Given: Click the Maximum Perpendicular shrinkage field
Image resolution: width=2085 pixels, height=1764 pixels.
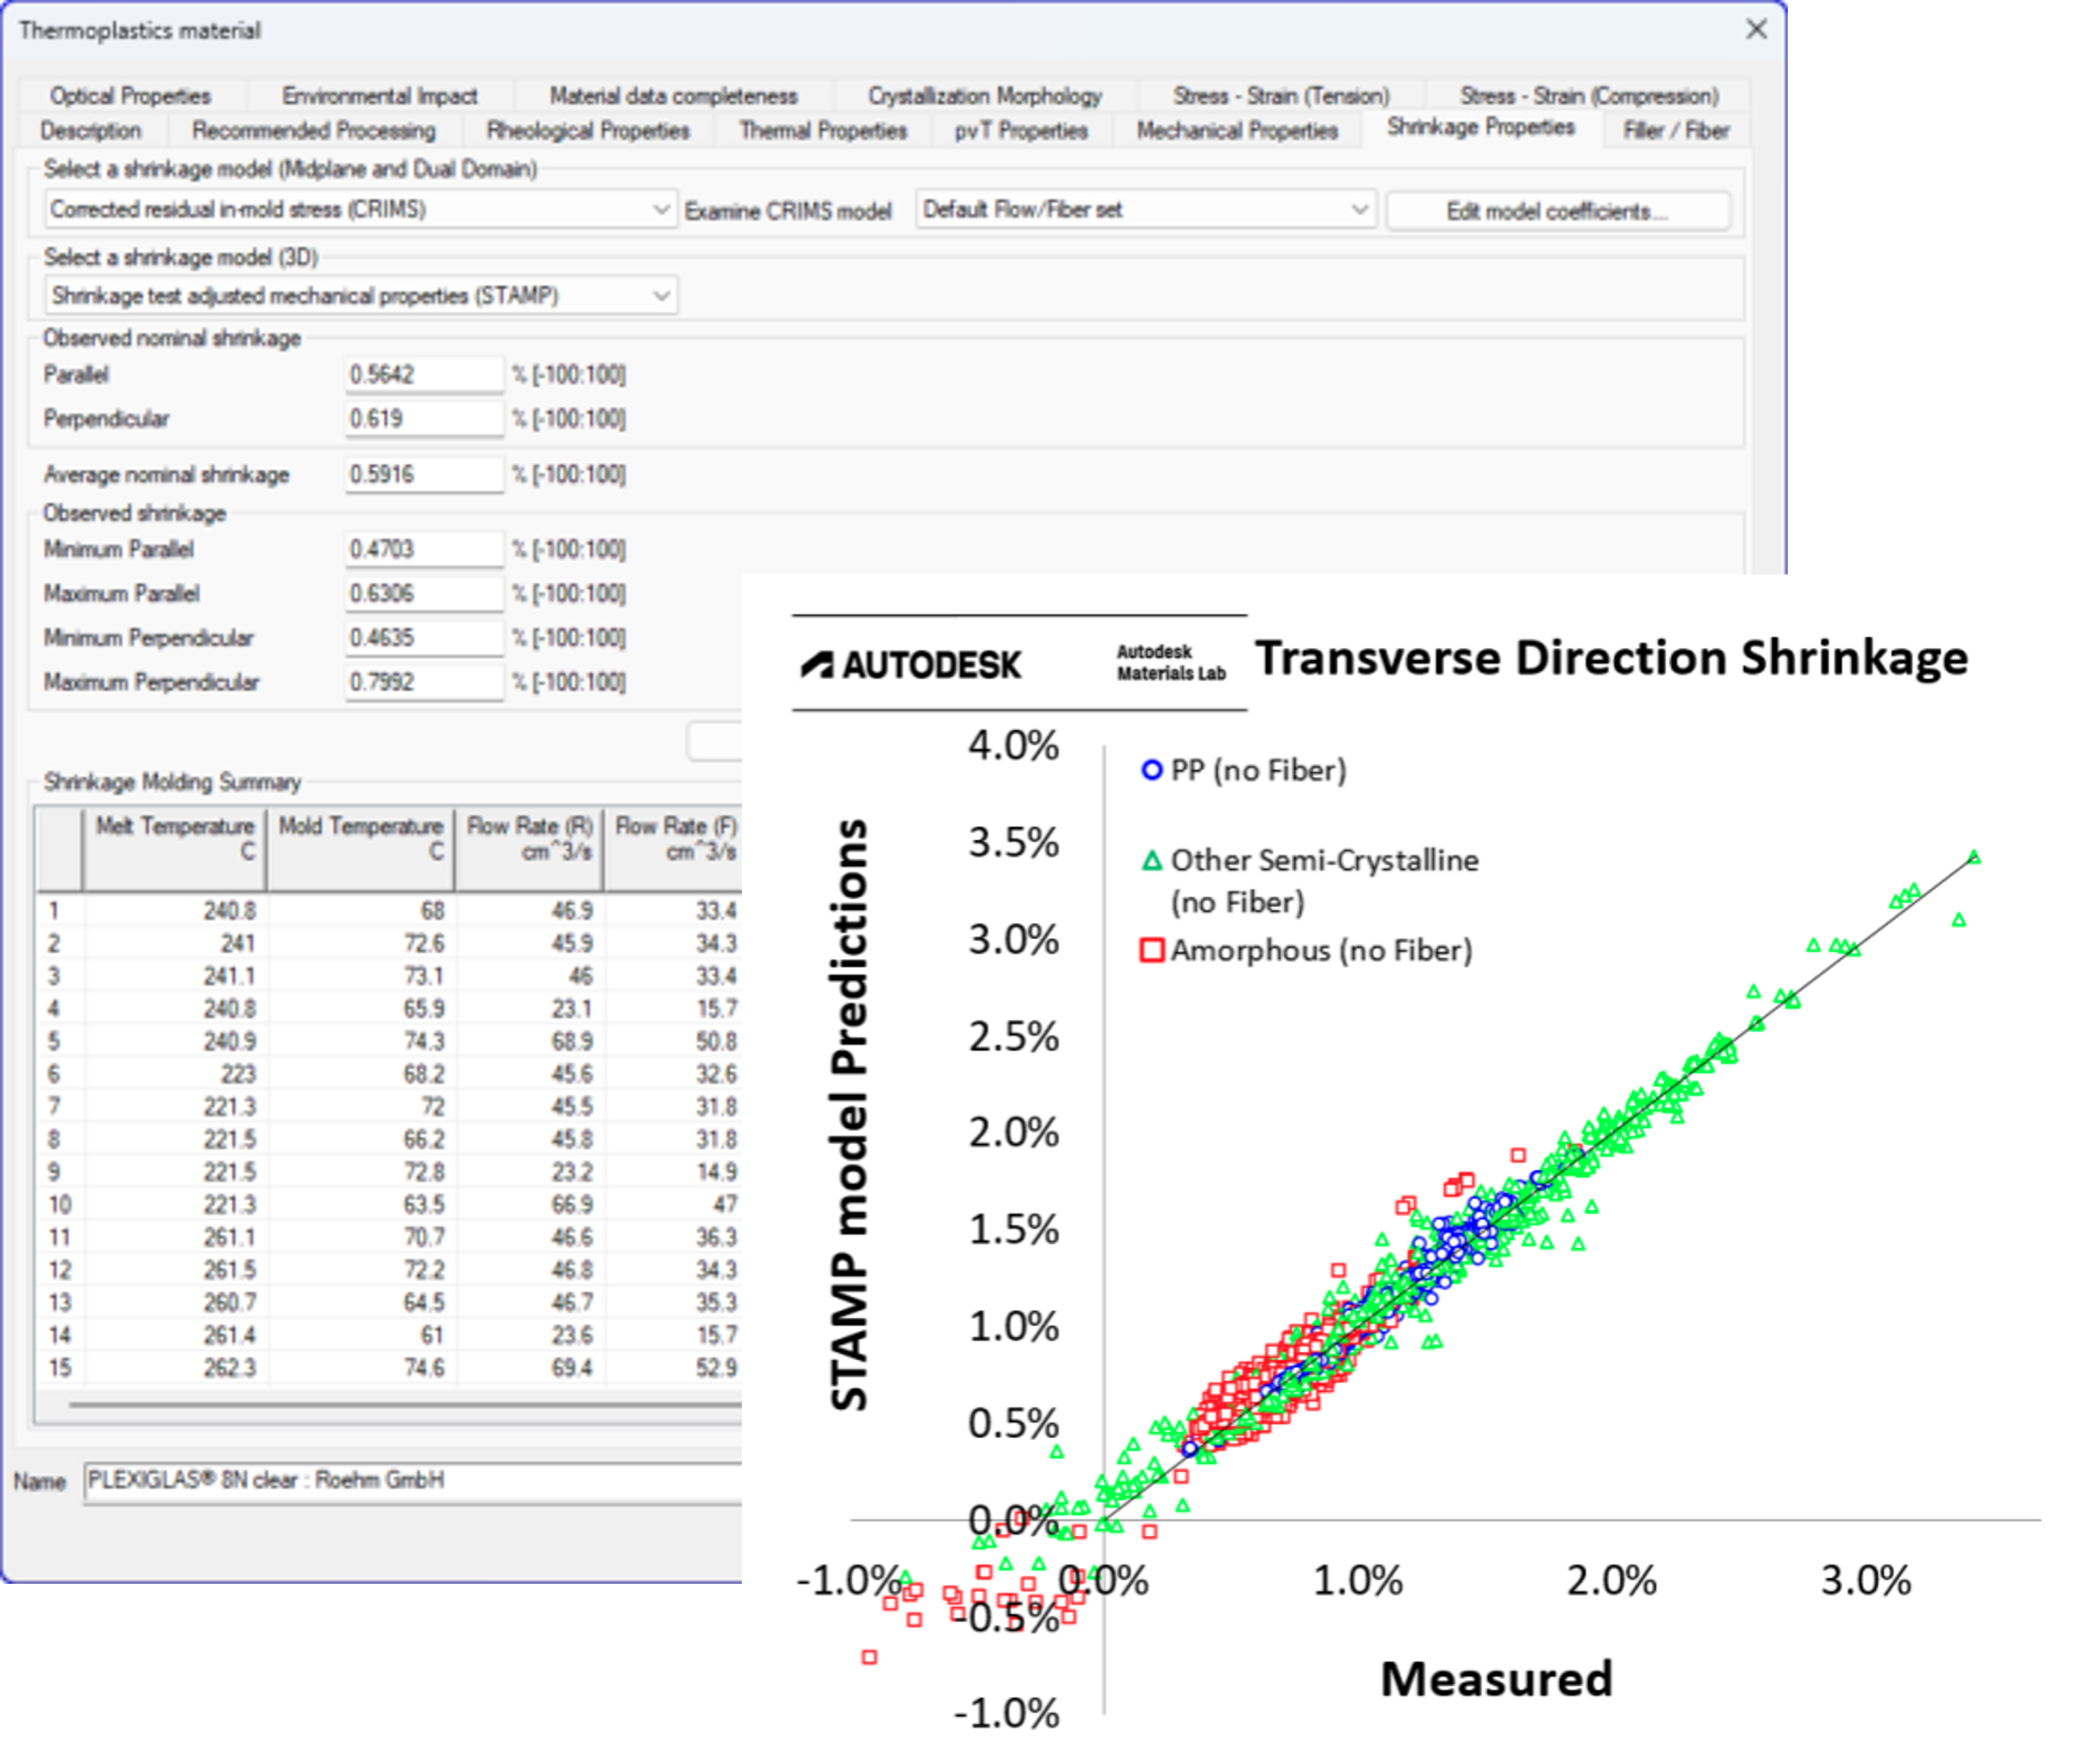Looking at the screenshot, I should [x=423, y=682].
